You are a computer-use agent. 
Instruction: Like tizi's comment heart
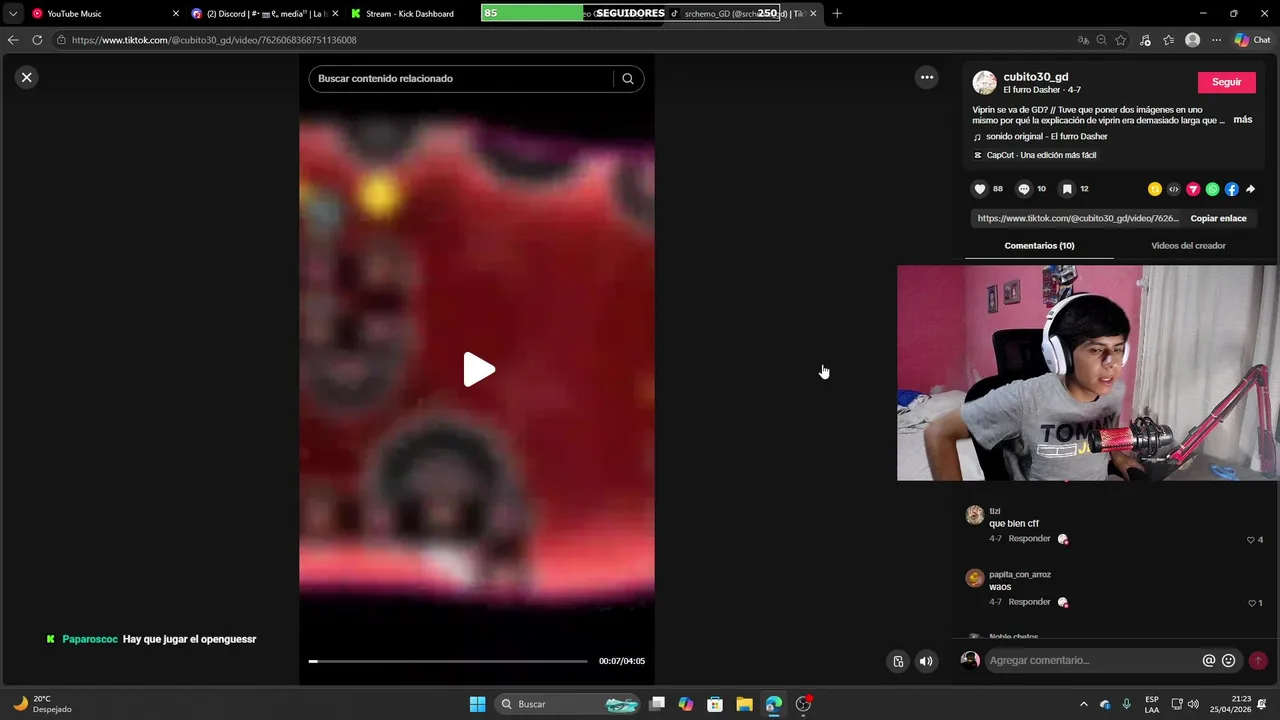pos(1250,540)
